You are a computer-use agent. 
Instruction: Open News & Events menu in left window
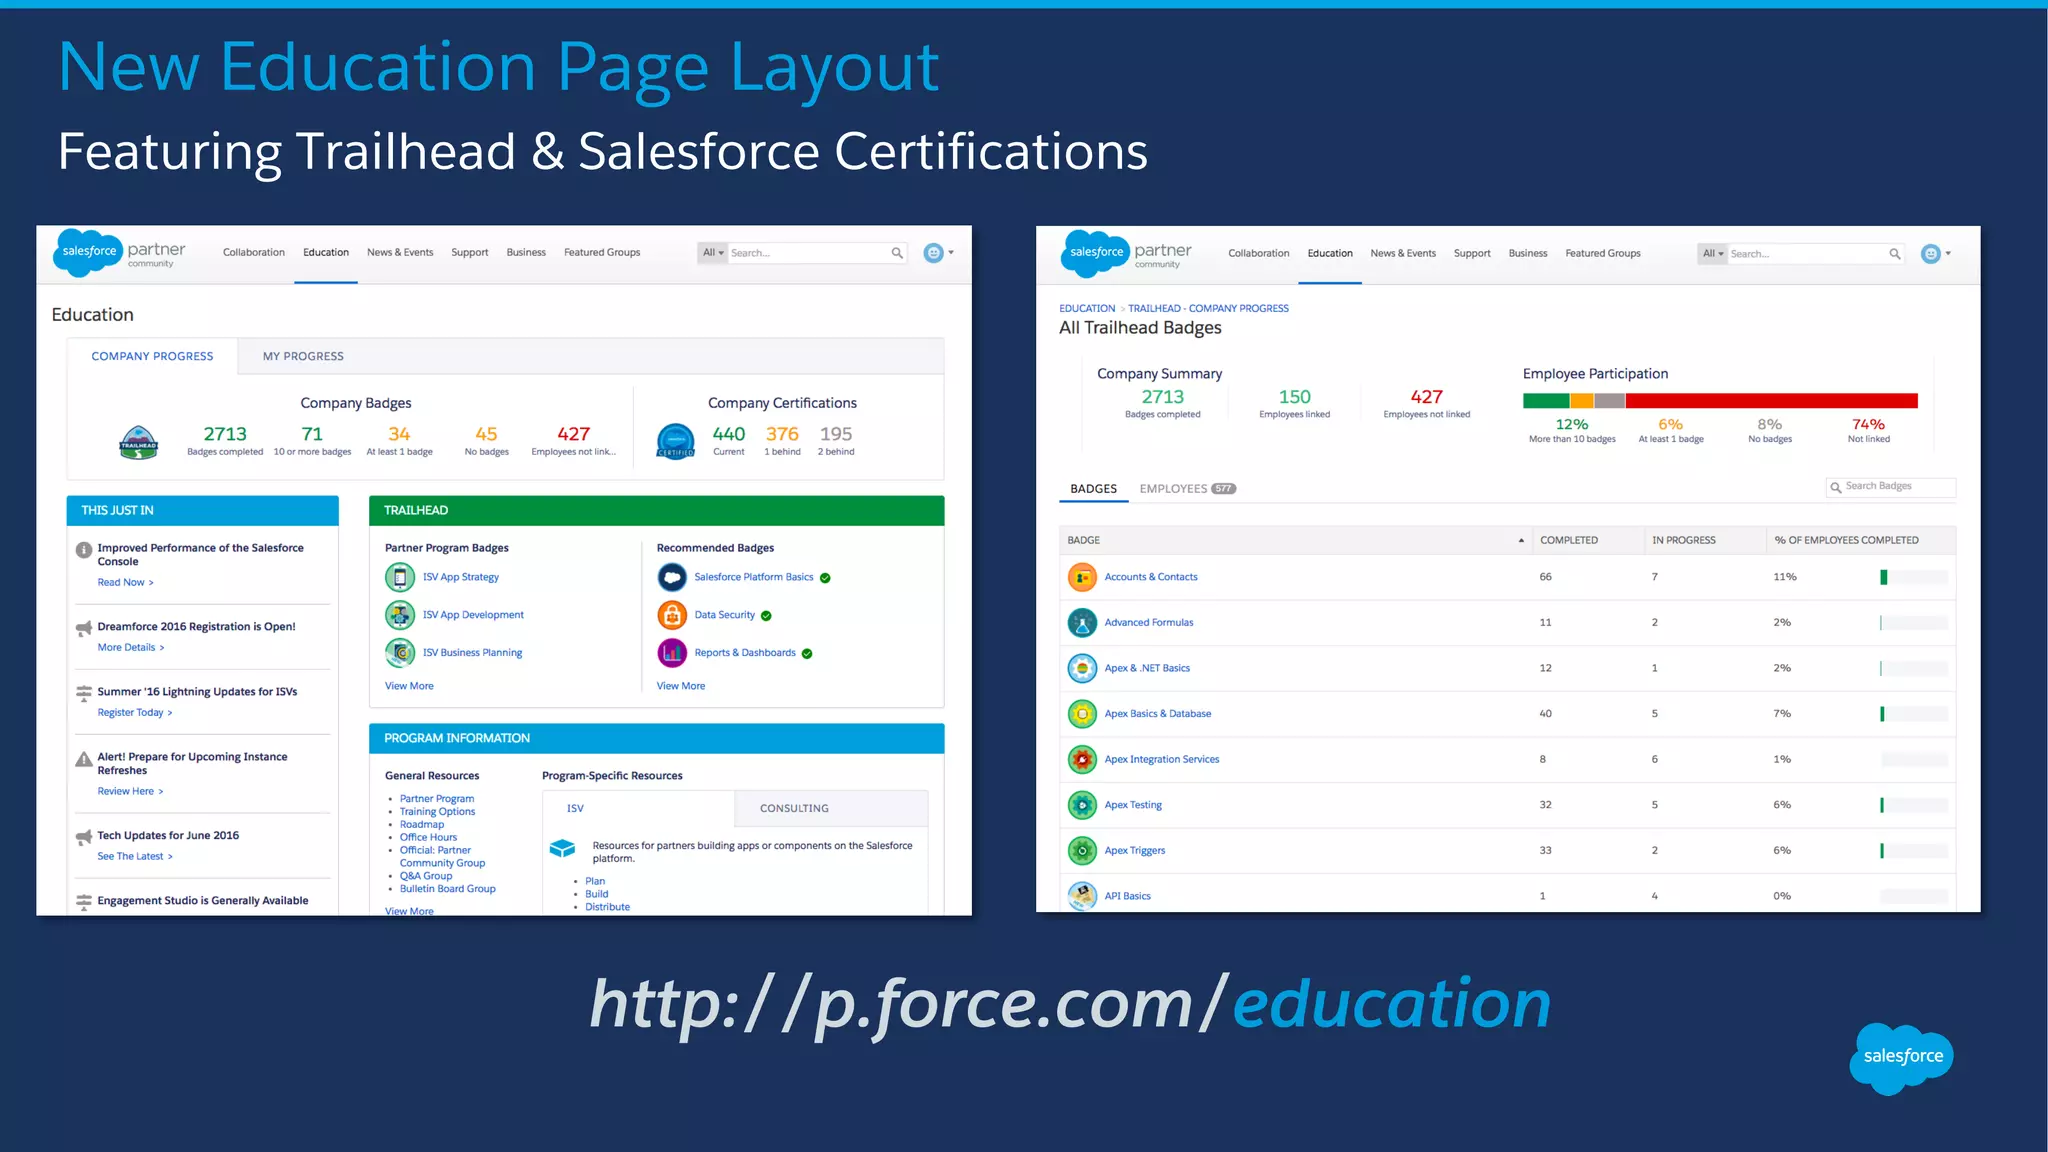pyautogui.click(x=400, y=253)
